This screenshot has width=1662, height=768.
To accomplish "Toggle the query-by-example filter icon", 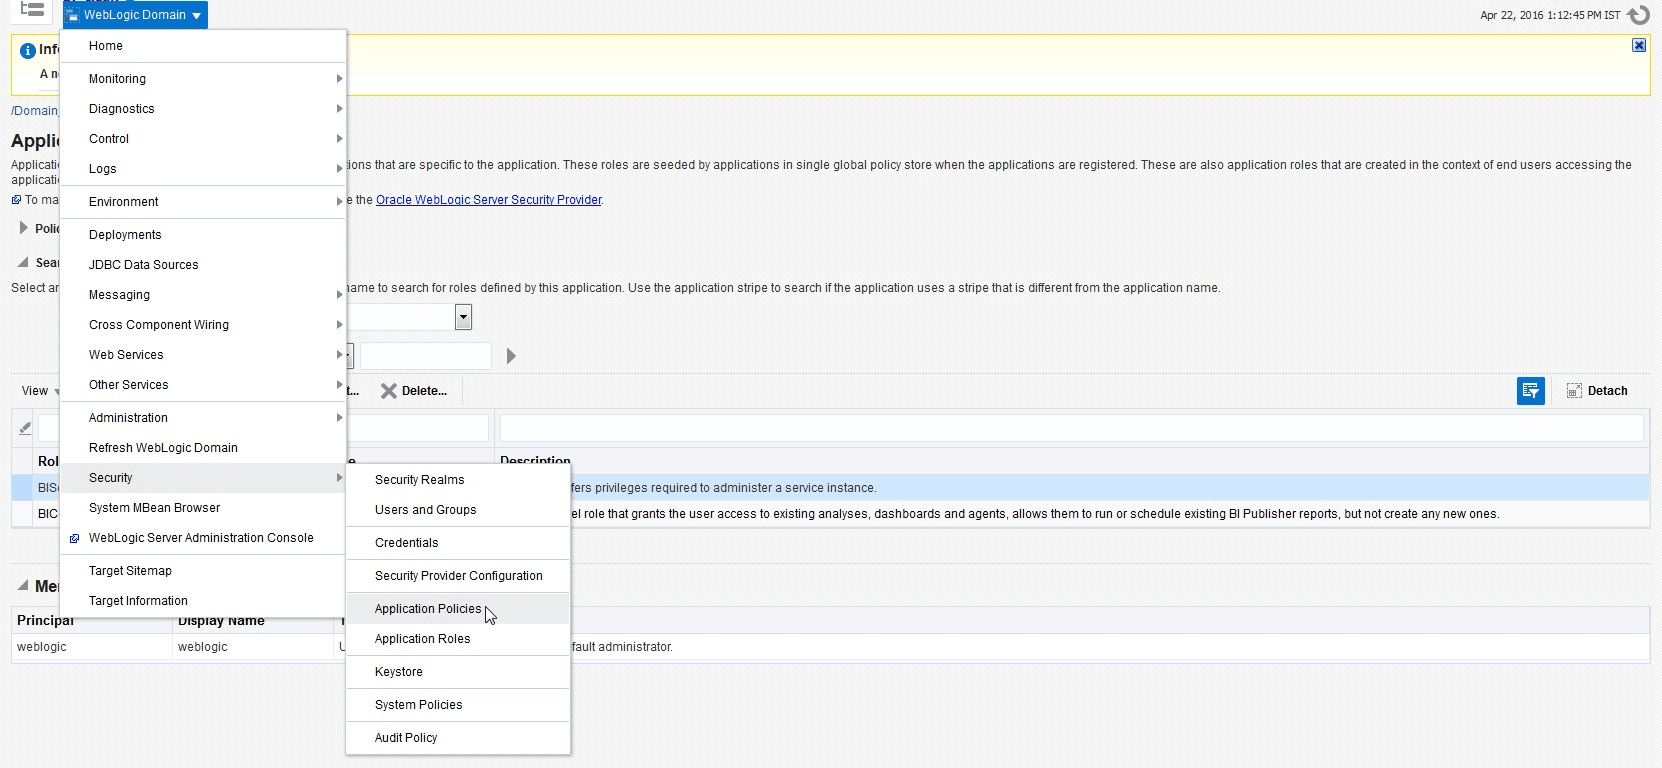I will tap(1530, 391).
